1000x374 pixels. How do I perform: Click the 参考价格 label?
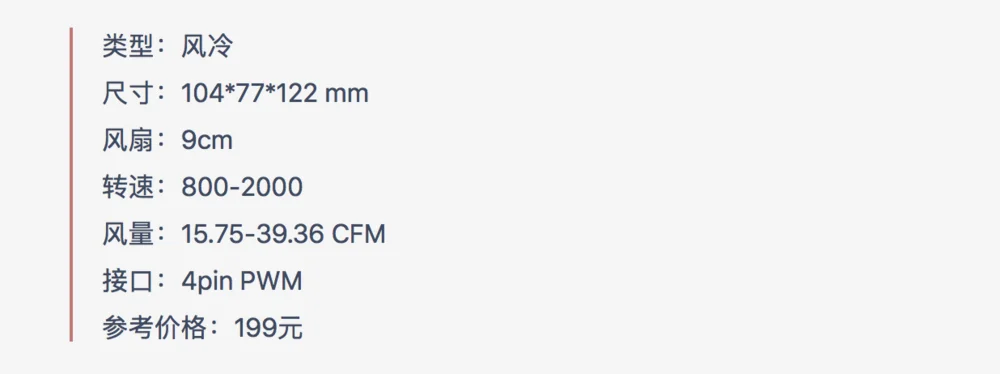pyautogui.click(x=154, y=329)
